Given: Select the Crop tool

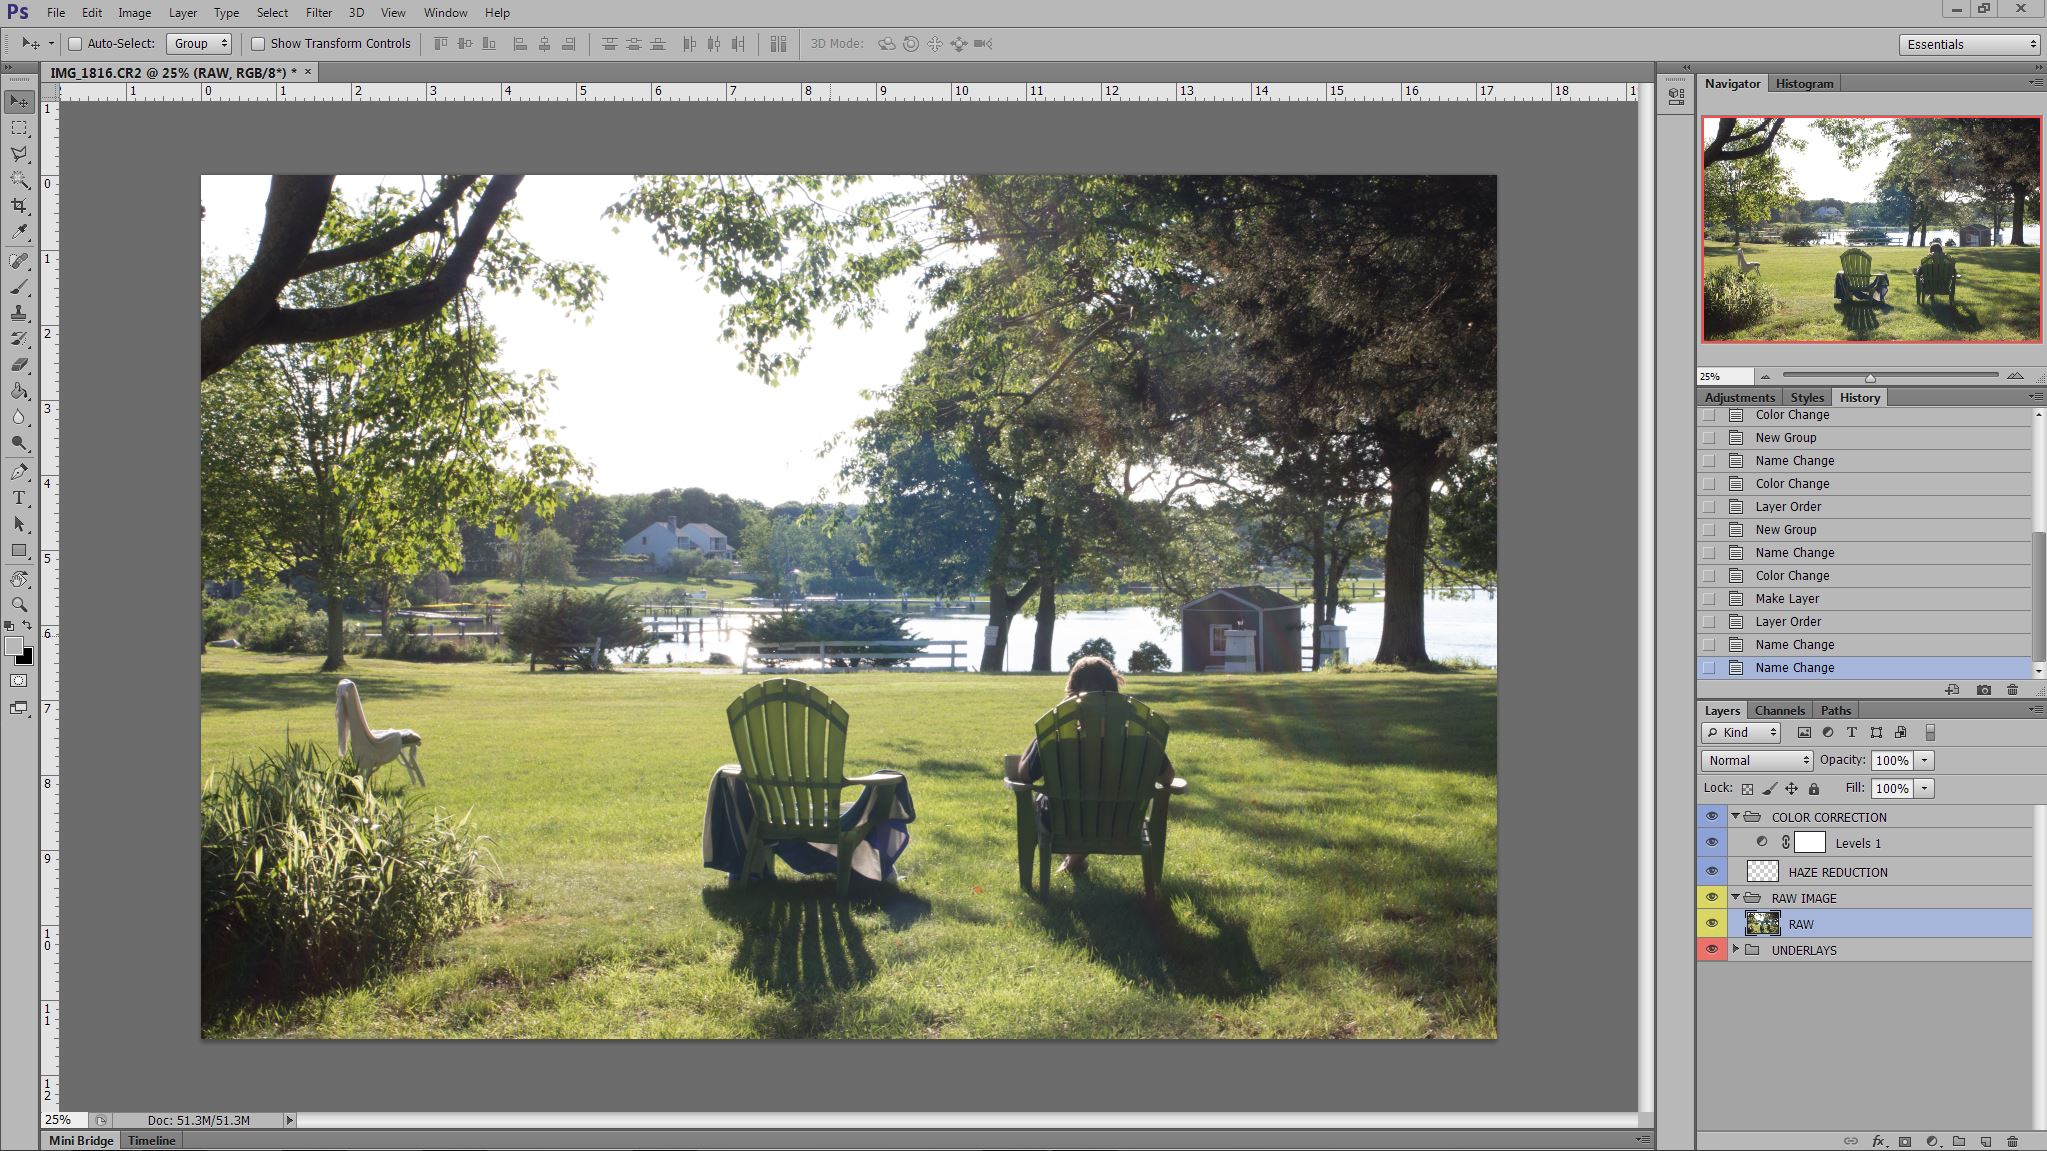Looking at the screenshot, I should pyautogui.click(x=19, y=206).
